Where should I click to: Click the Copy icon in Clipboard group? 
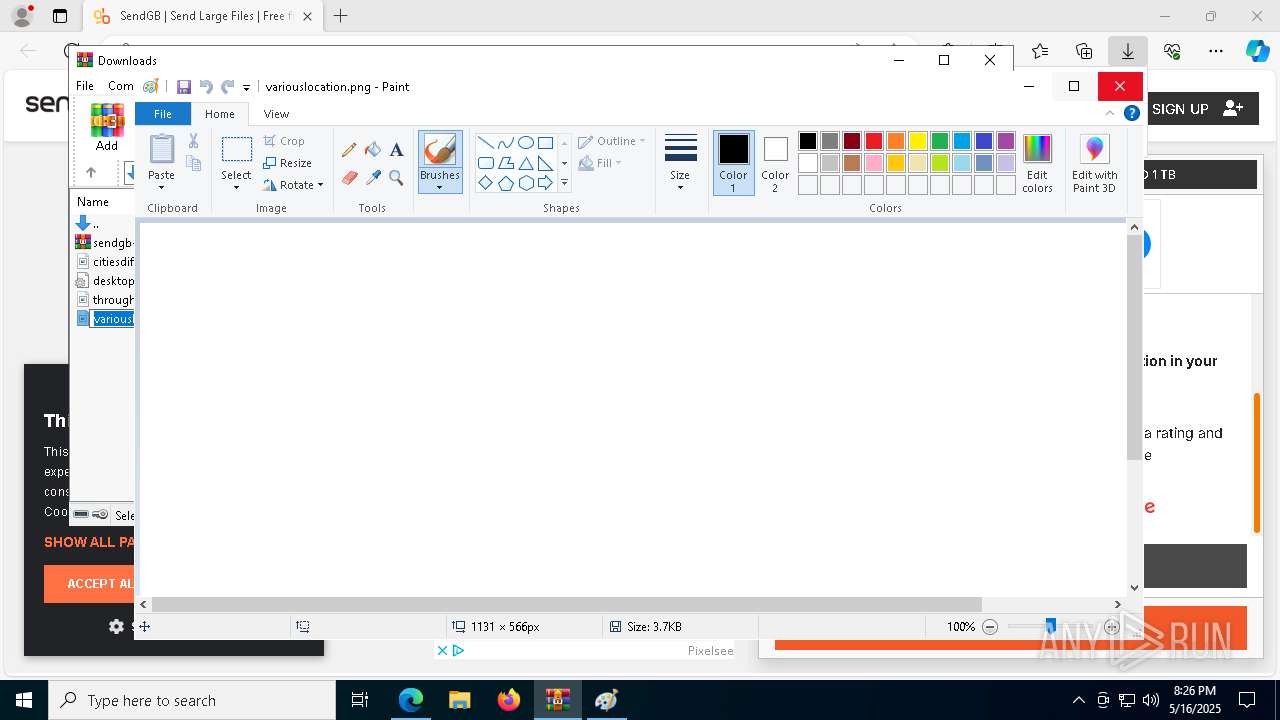[194, 163]
